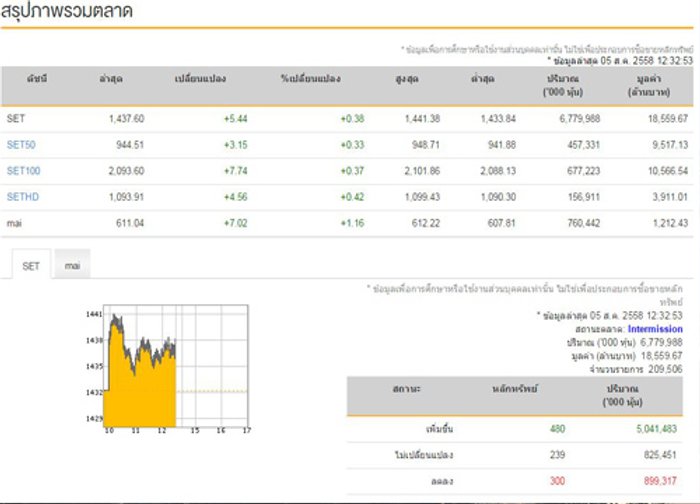This screenshot has height=504, width=700.
Task: Select SET100 percent change +0.37
Action: (x=352, y=171)
